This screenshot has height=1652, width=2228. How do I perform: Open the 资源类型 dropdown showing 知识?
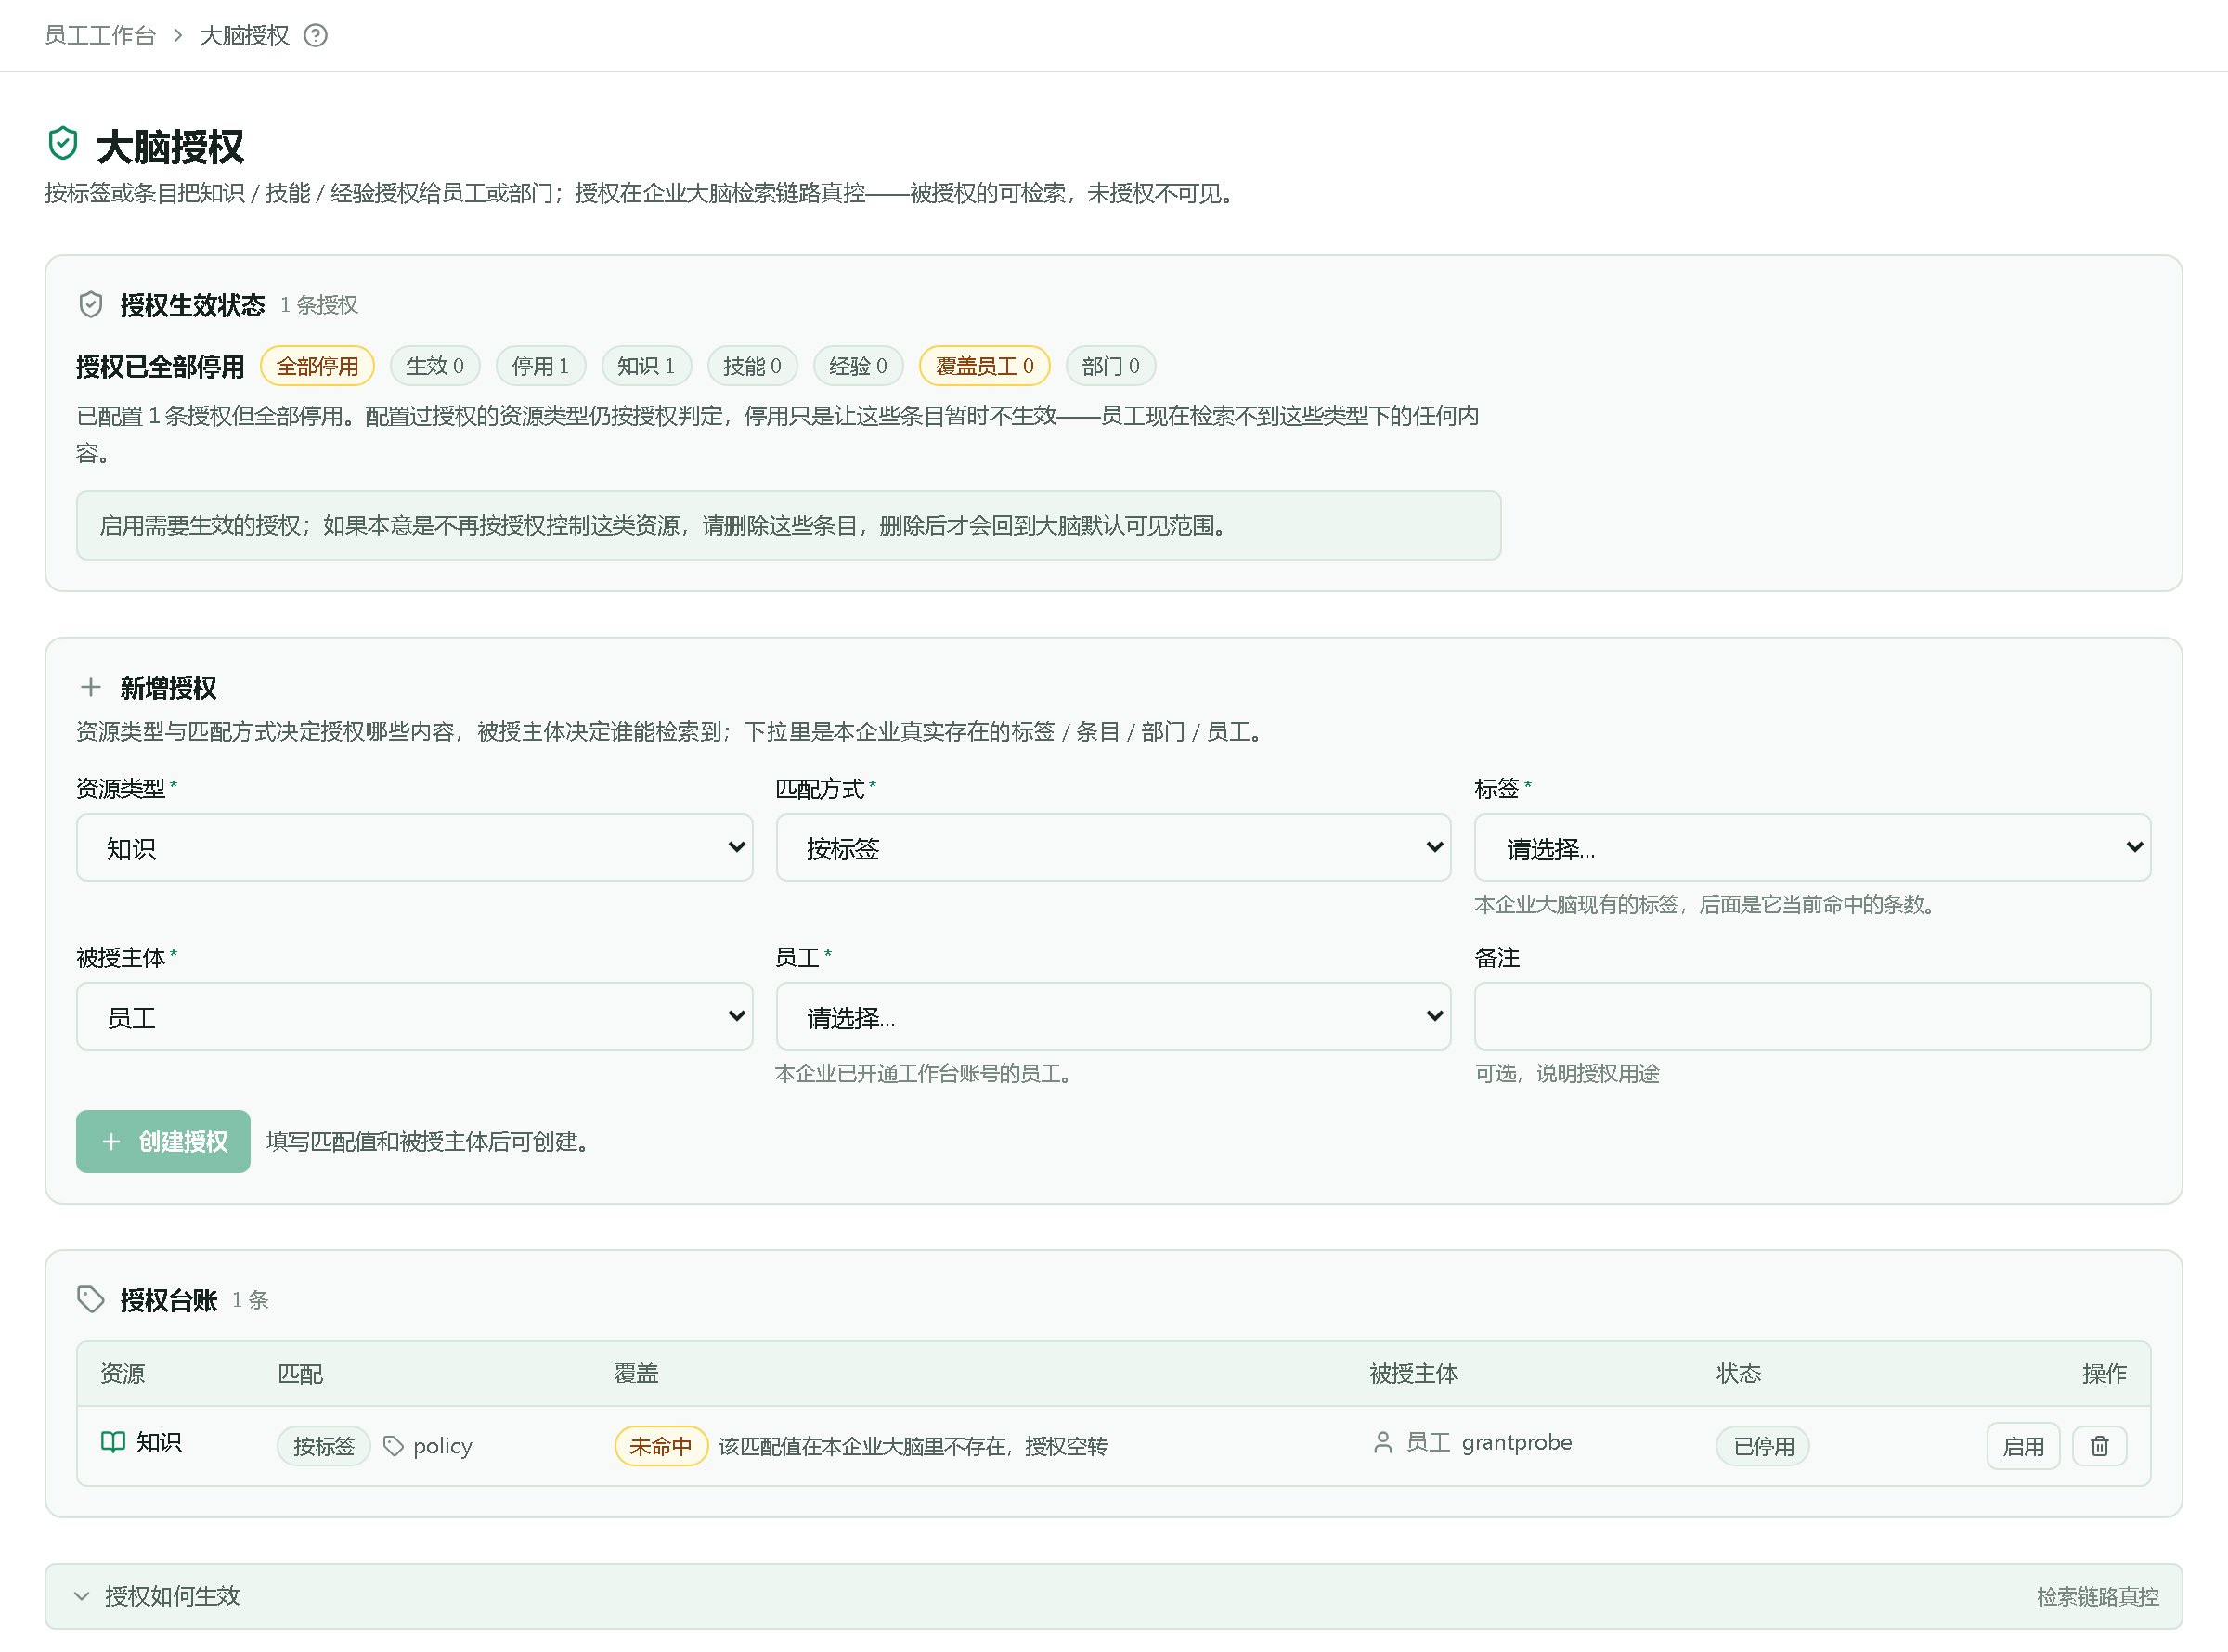click(414, 848)
